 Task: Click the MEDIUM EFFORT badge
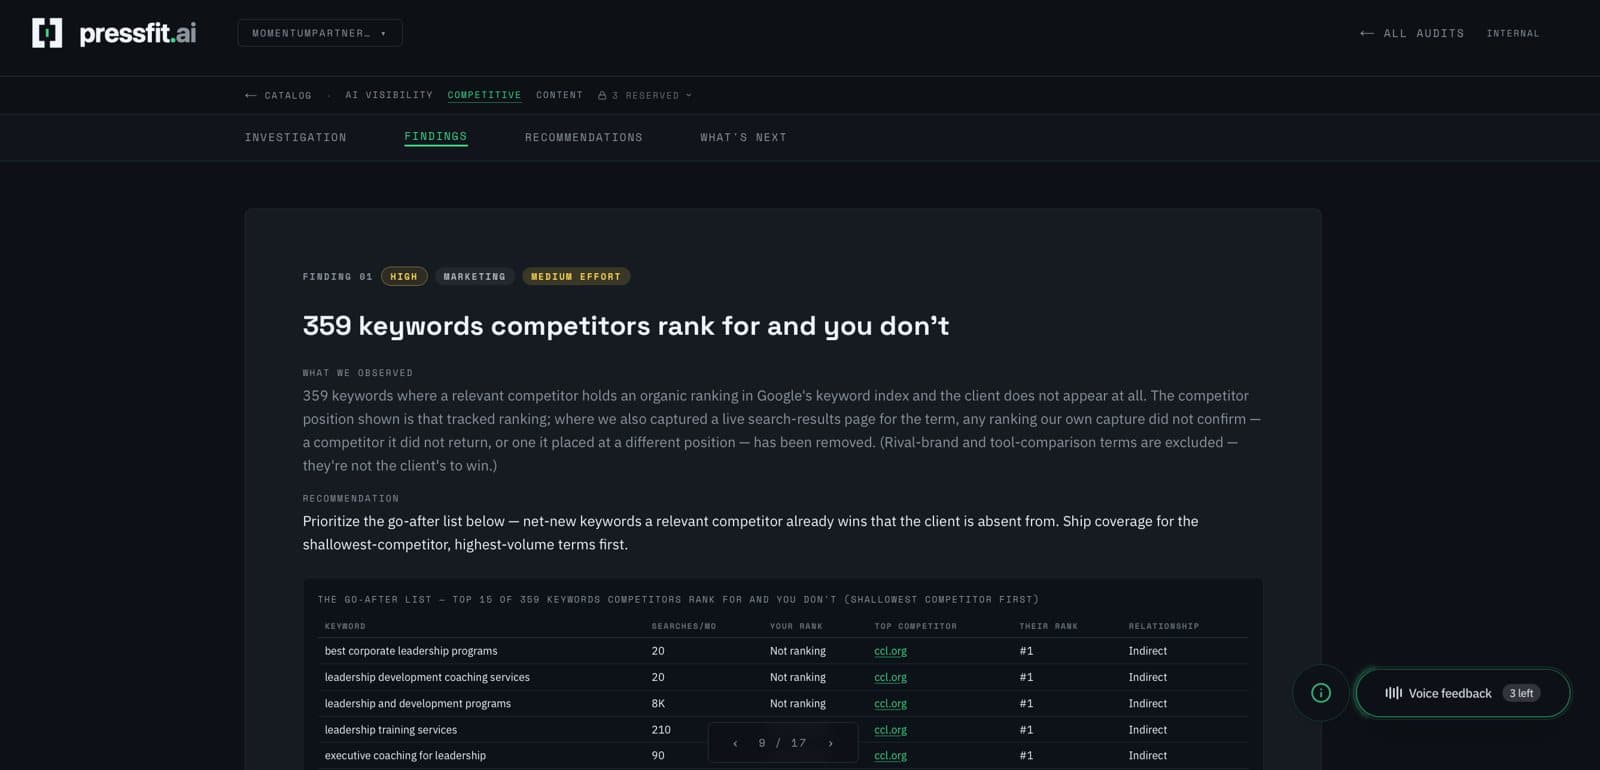(x=576, y=276)
